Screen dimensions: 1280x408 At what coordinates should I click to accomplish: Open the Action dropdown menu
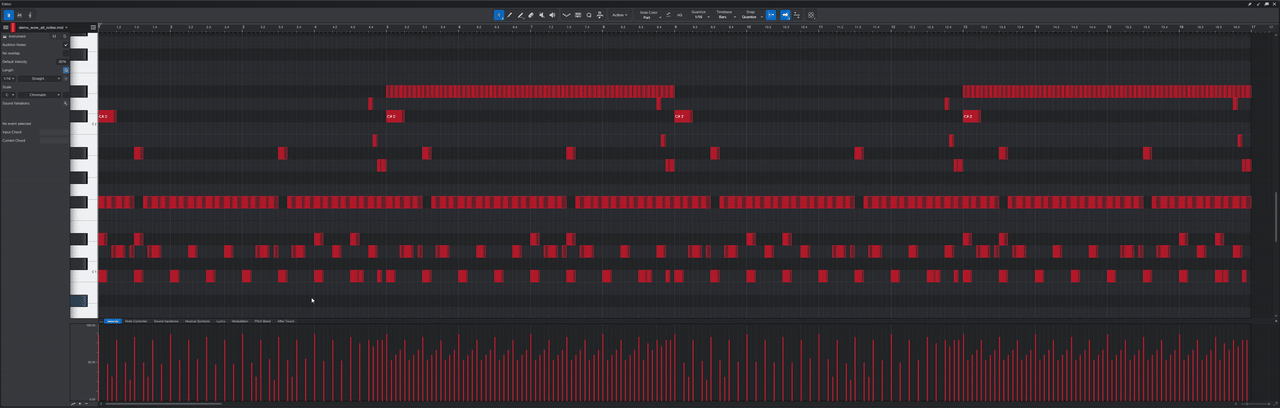[x=619, y=15]
